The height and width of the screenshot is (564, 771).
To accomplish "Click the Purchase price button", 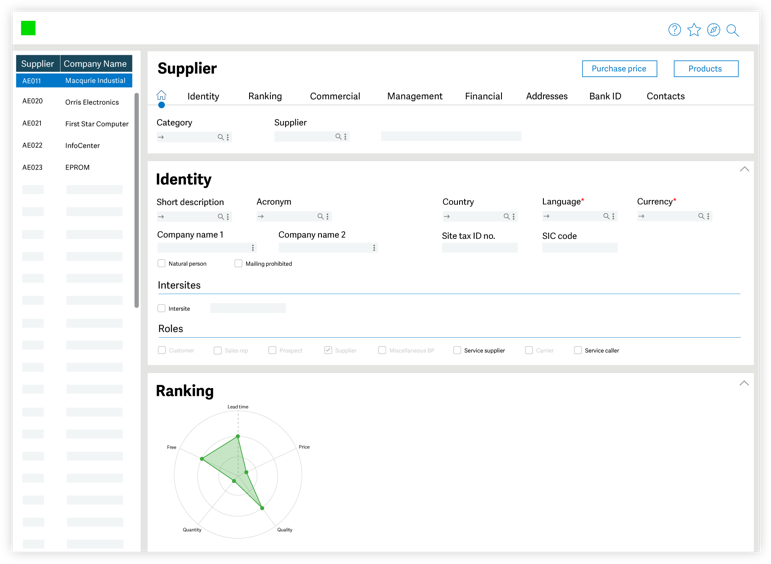I will coord(619,69).
